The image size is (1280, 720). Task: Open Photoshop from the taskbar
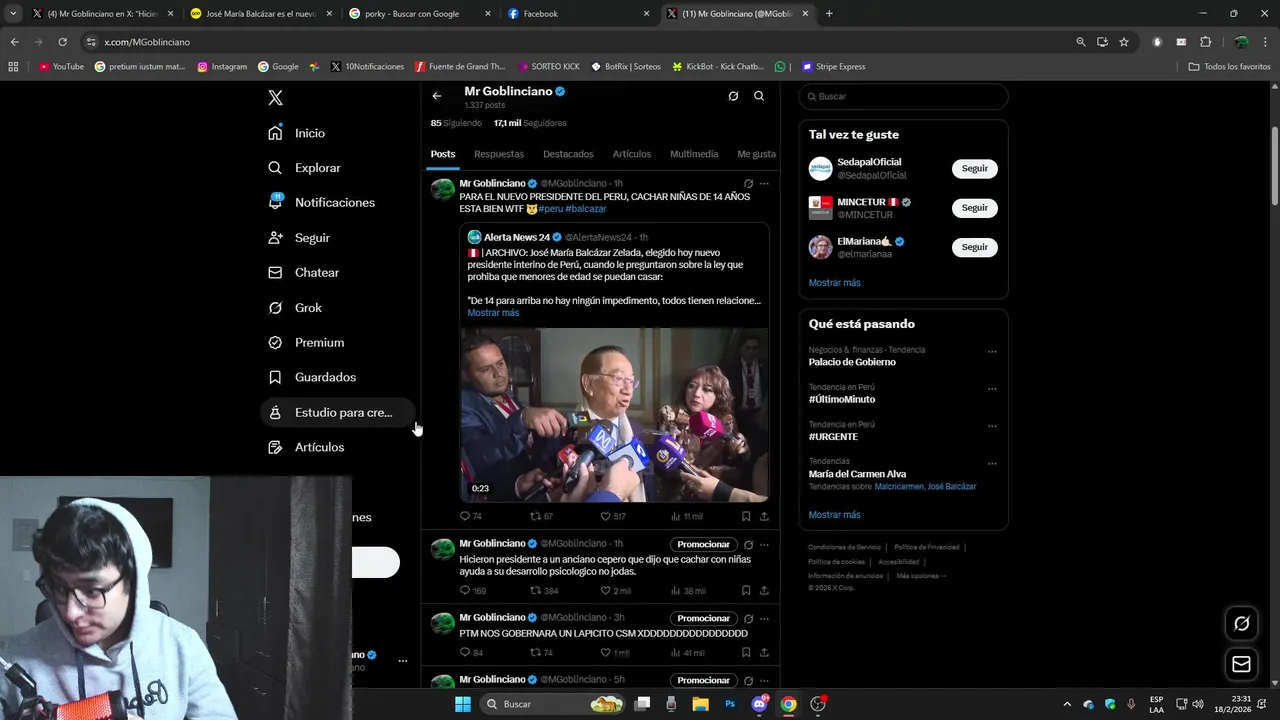[x=730, y=704]
